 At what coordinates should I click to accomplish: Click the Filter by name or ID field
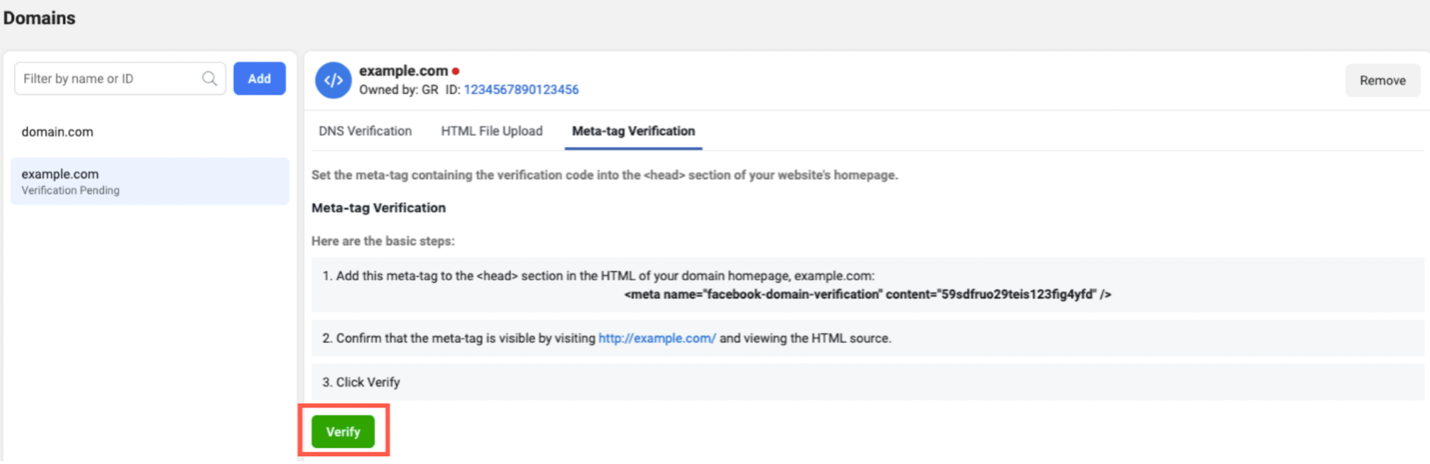(x=120, y=79)
